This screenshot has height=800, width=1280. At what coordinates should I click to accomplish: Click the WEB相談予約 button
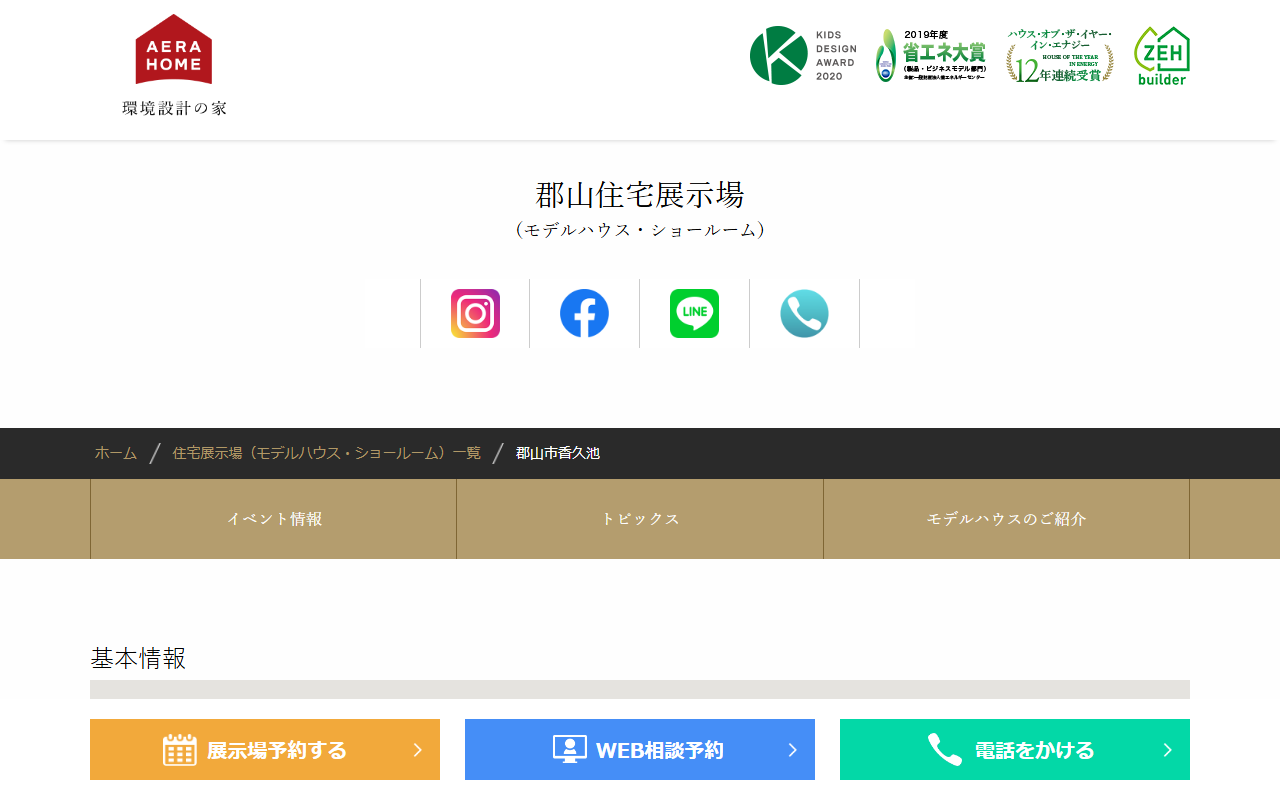(x=640, y=750)
